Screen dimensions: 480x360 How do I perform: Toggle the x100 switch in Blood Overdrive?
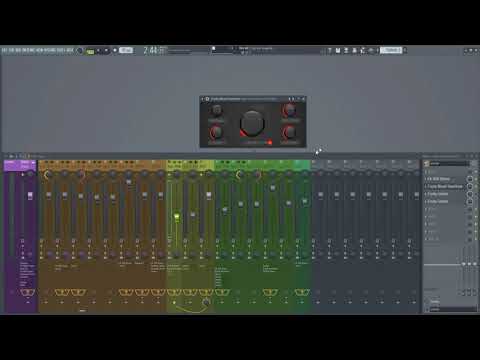coord(270,143)
